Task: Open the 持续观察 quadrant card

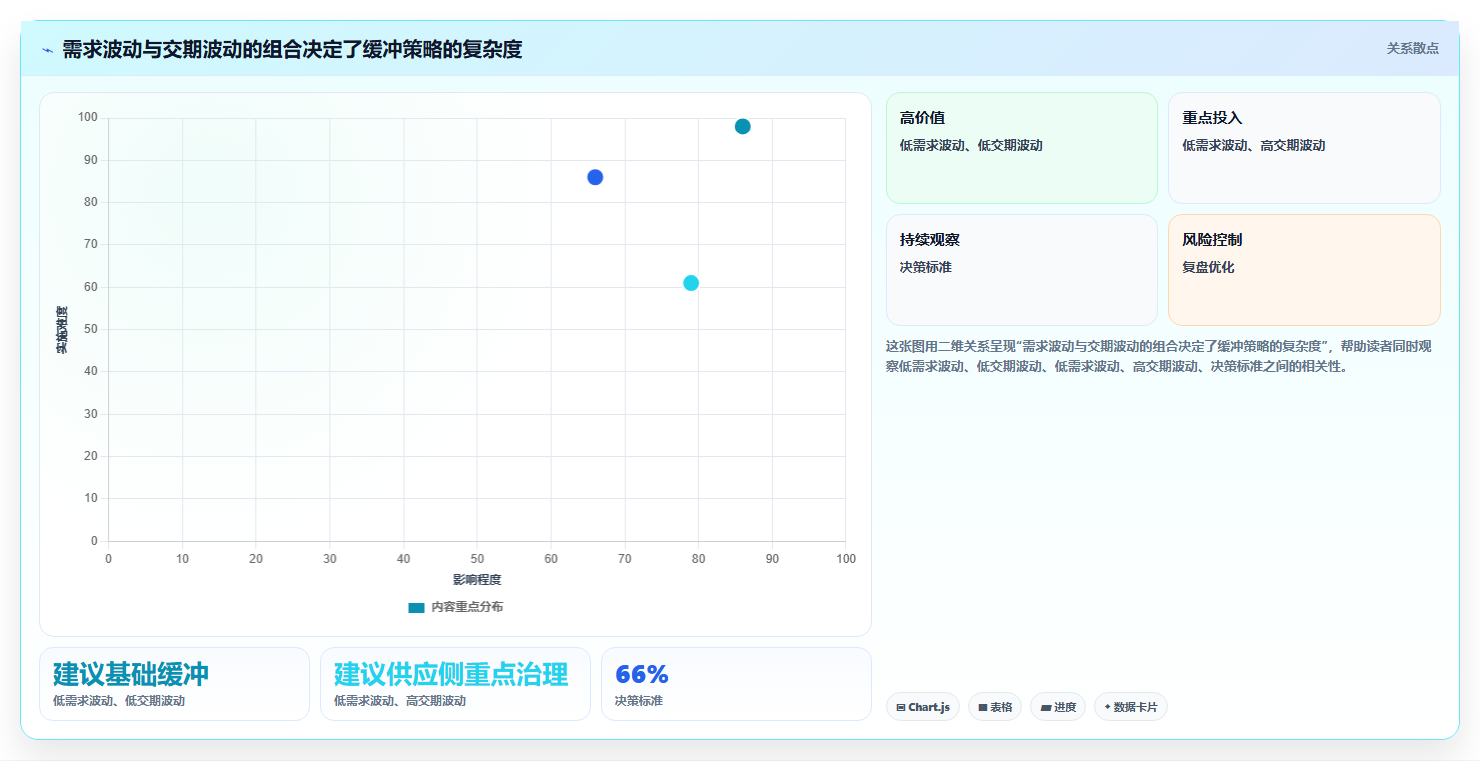Action: (1021, 270)
